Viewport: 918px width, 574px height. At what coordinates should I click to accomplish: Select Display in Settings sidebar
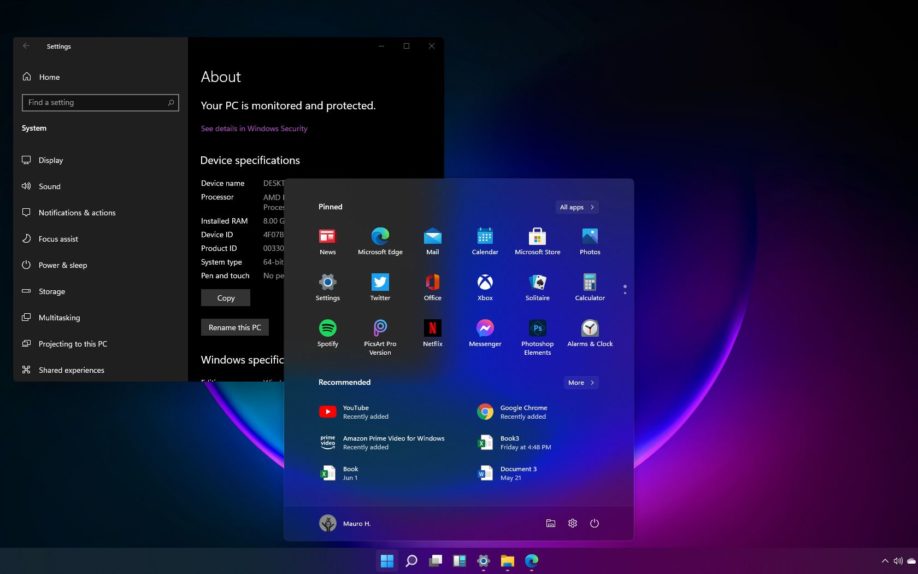tap(42, 160)
